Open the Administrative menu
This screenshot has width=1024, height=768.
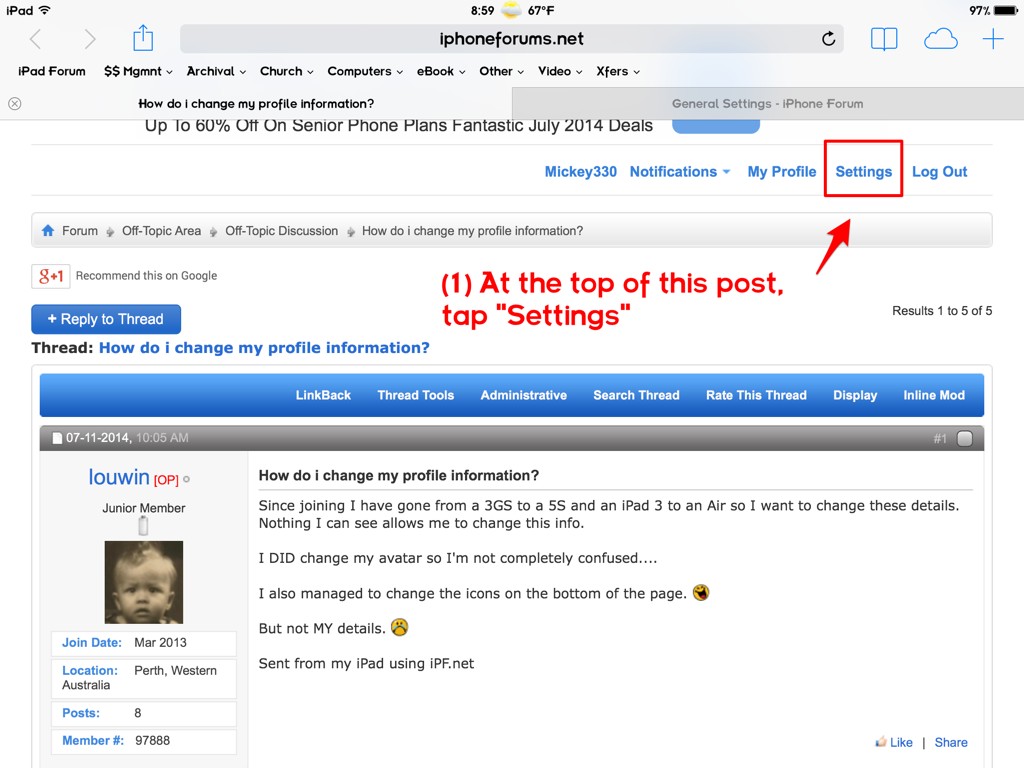click(523, 395)
